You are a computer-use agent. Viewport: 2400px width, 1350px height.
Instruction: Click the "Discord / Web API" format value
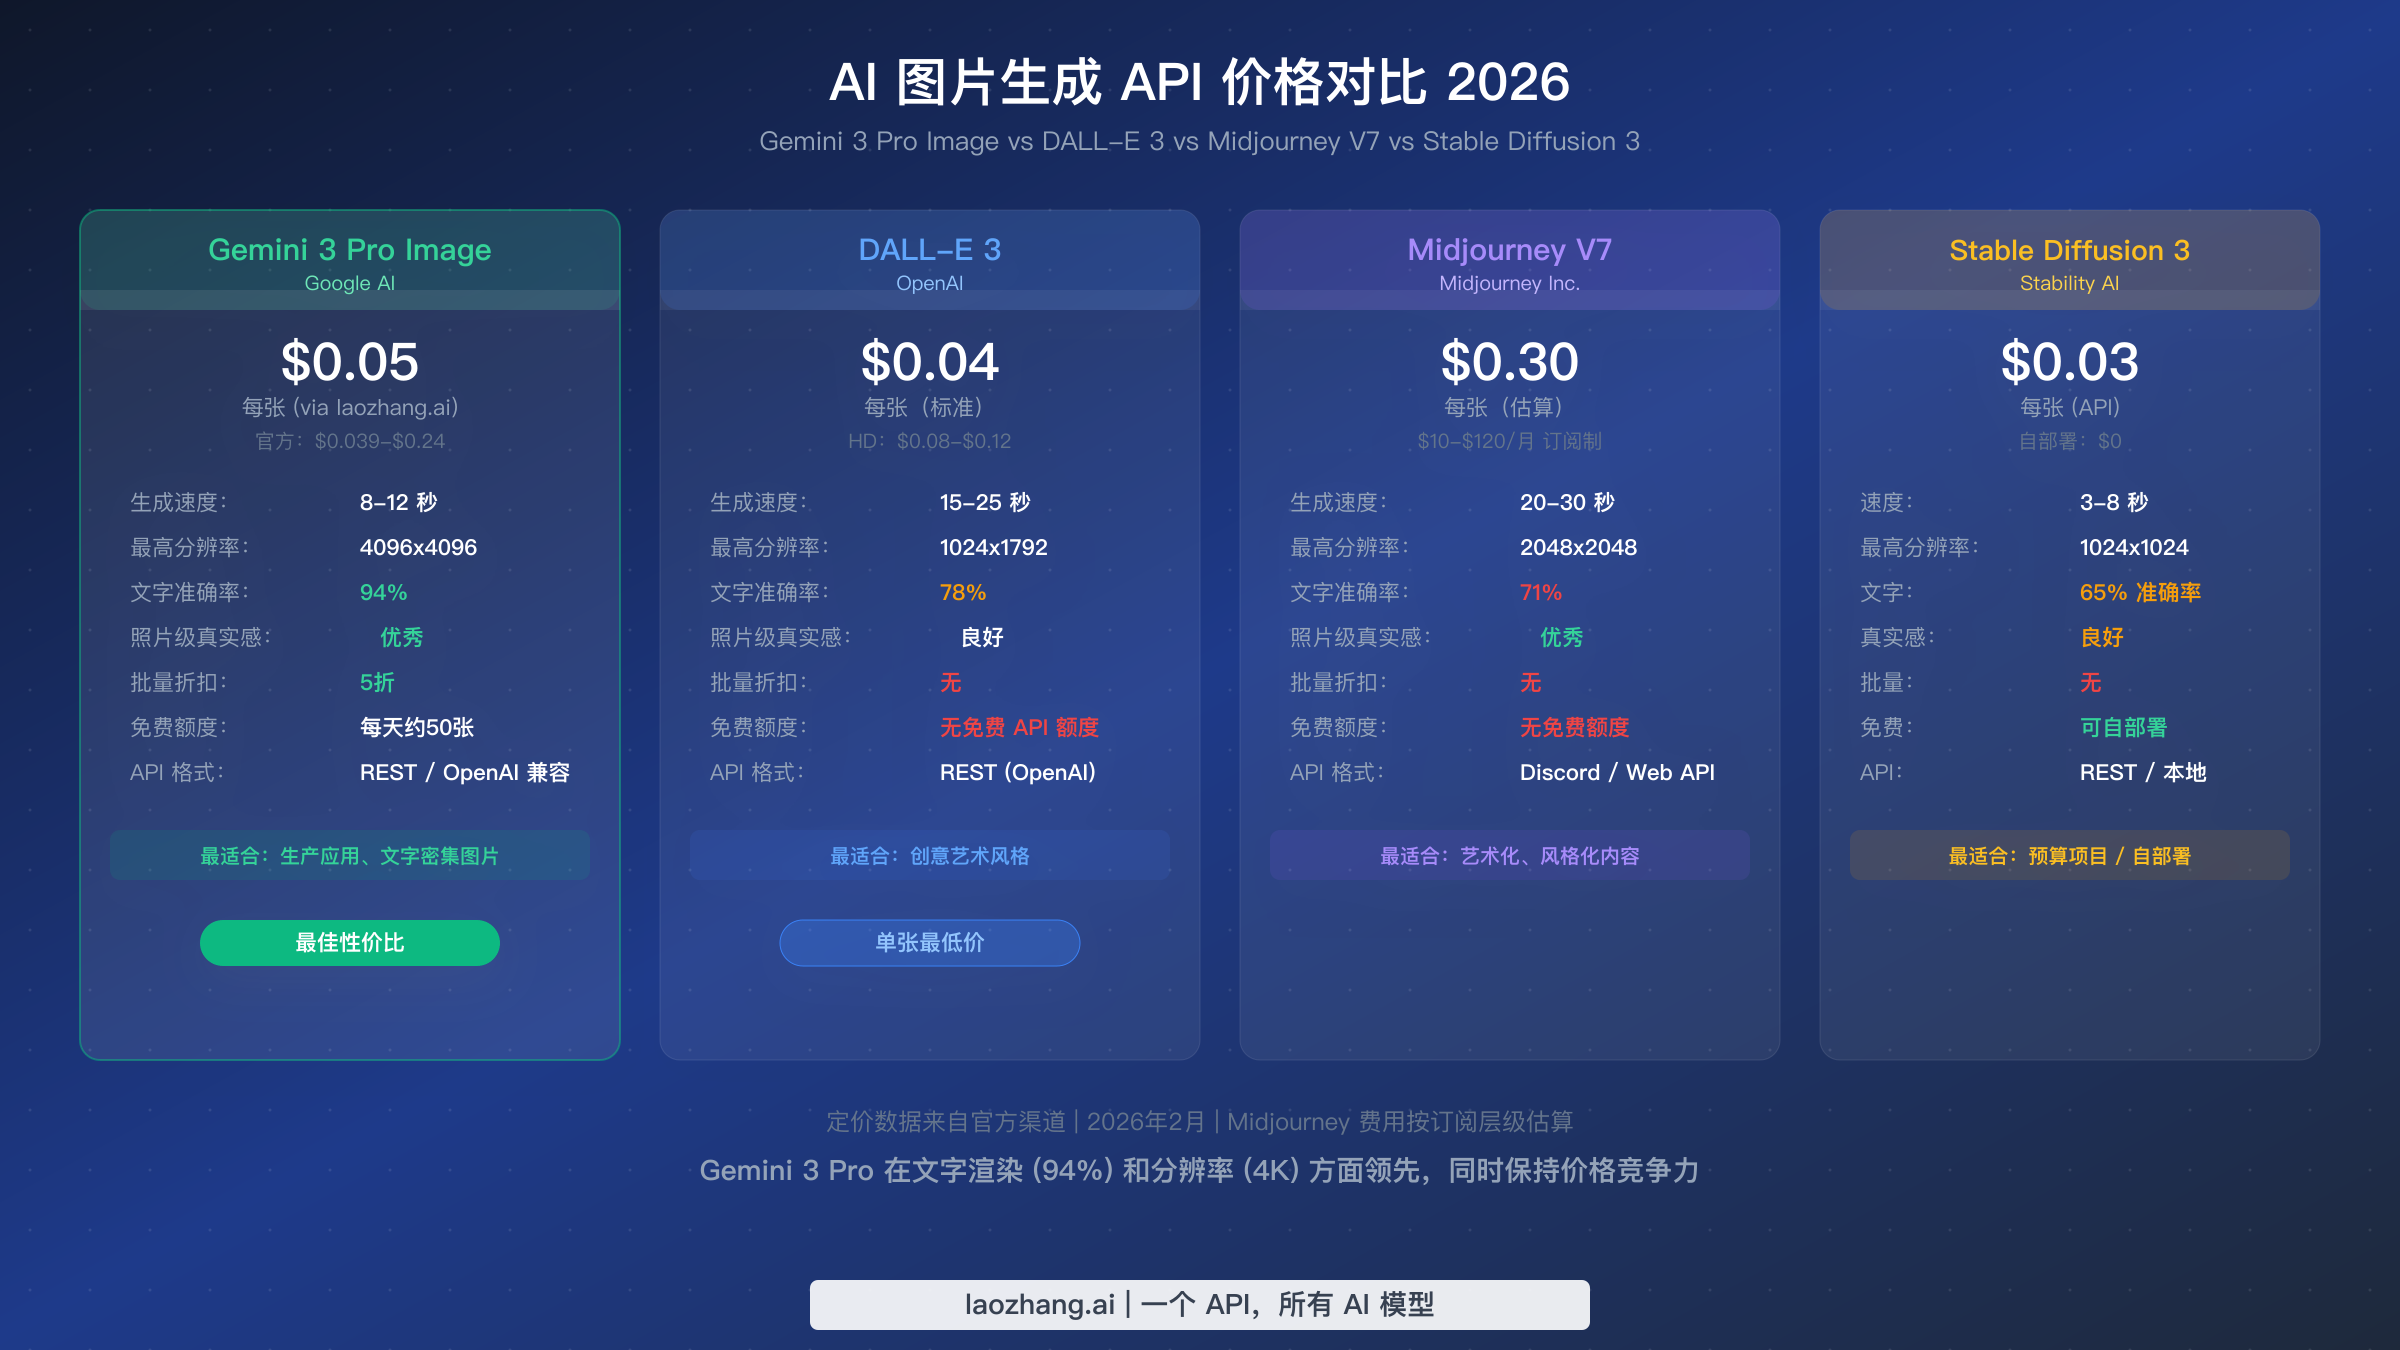[x=1616, y=772]
